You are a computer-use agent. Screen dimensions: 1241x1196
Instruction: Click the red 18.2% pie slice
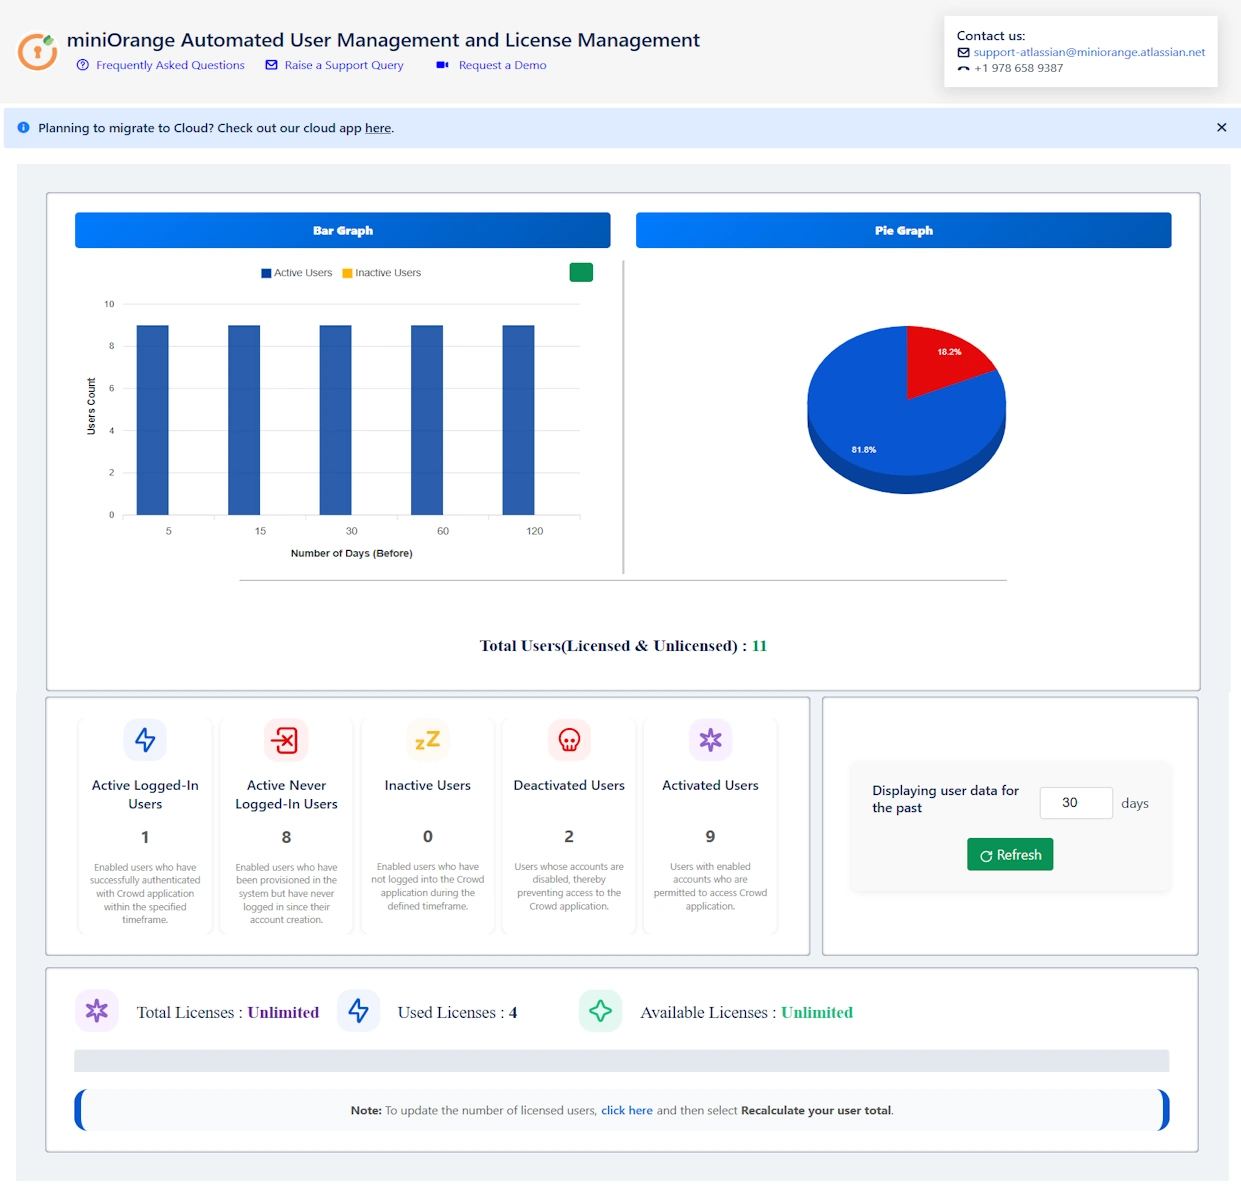coord(939,362)
